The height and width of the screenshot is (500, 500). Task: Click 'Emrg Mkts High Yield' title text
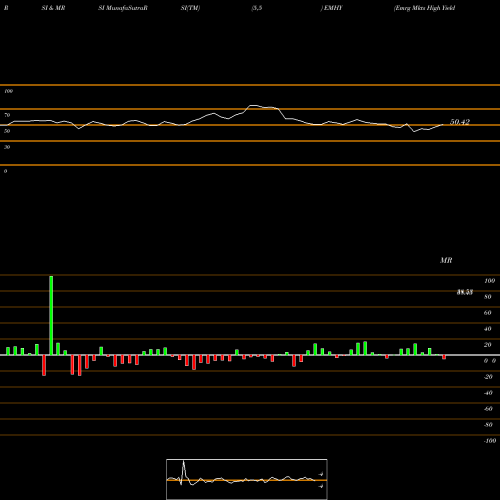[424, 8]
